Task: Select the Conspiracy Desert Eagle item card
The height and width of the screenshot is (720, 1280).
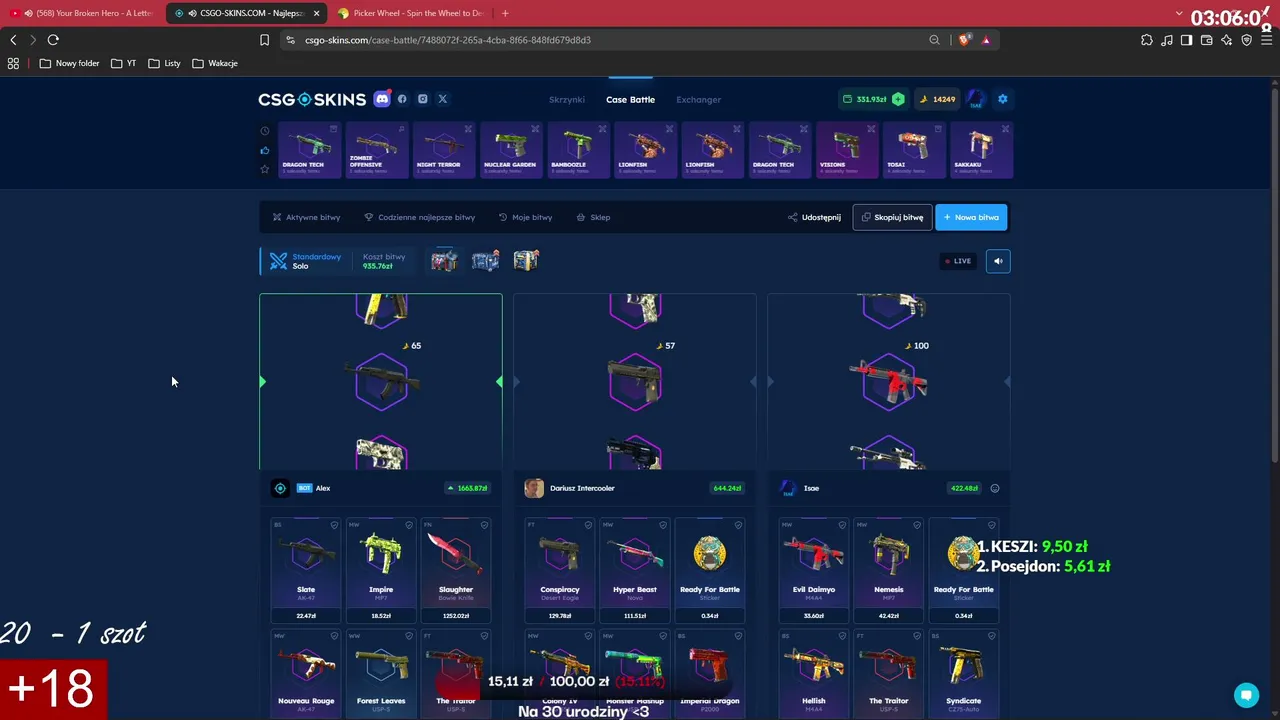Action: 560,570
